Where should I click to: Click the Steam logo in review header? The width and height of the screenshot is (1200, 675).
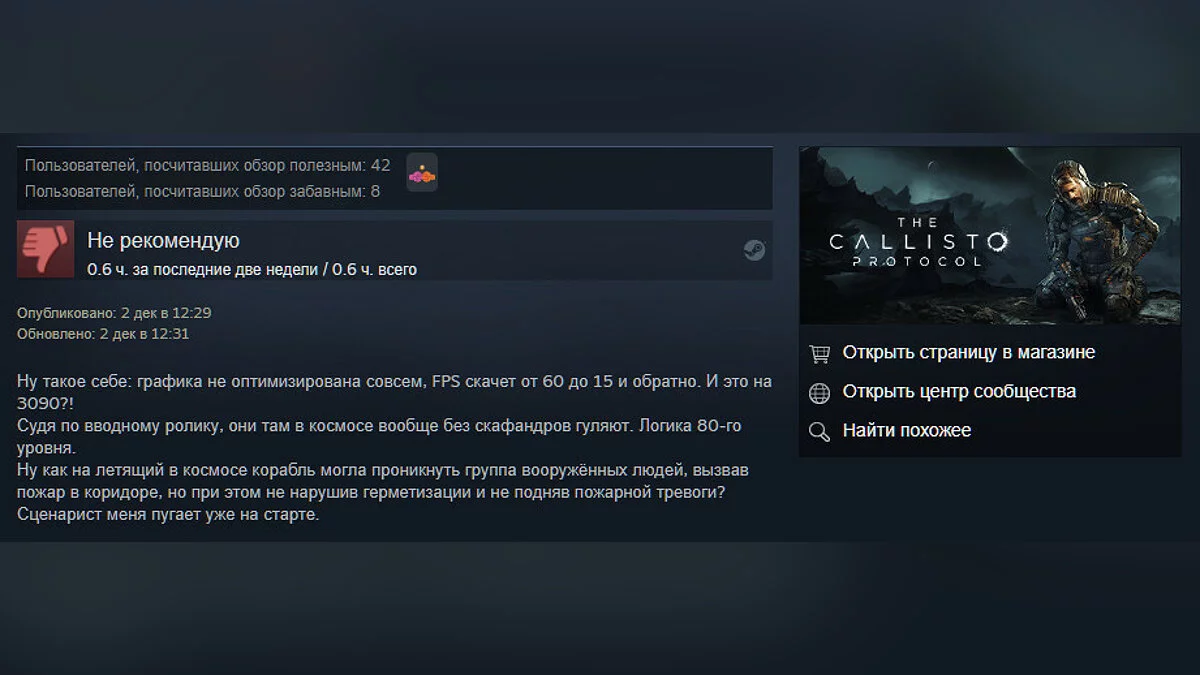[x=754, y=250]
